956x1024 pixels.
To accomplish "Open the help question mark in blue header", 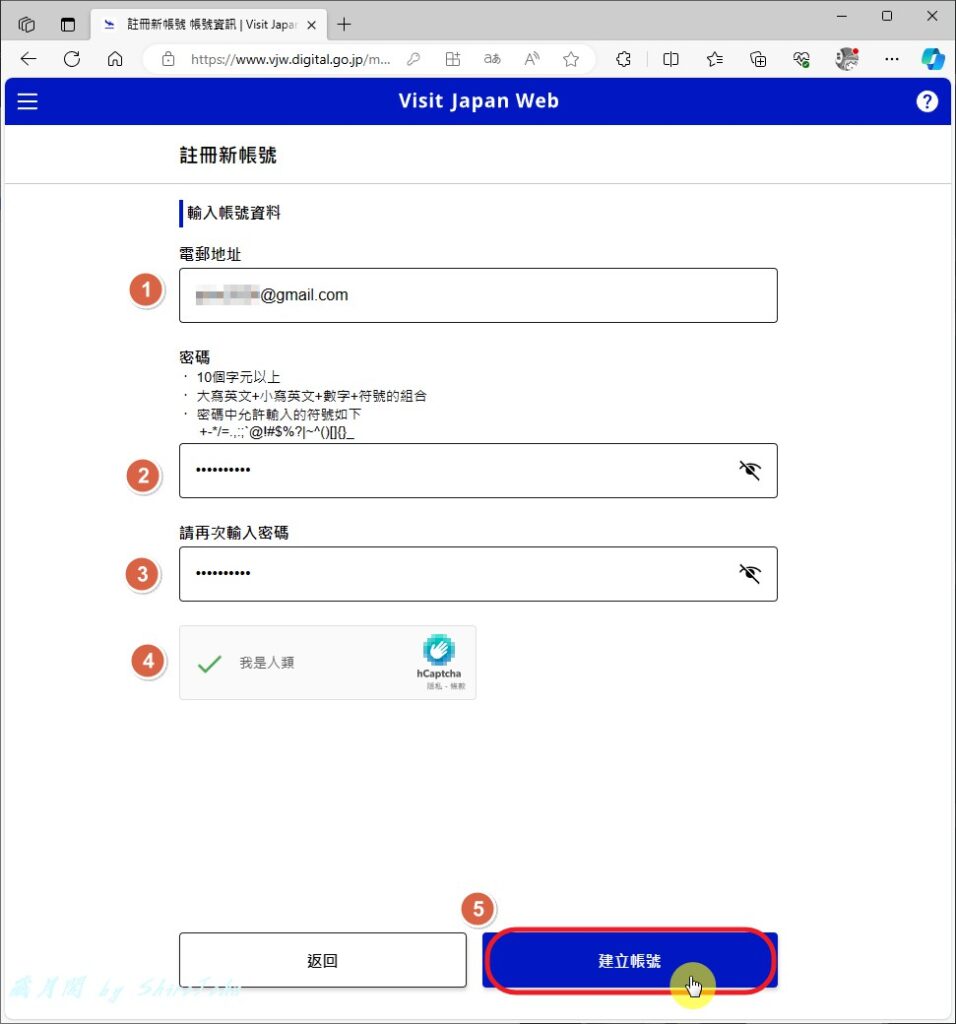I will click(x=927, y=101).
